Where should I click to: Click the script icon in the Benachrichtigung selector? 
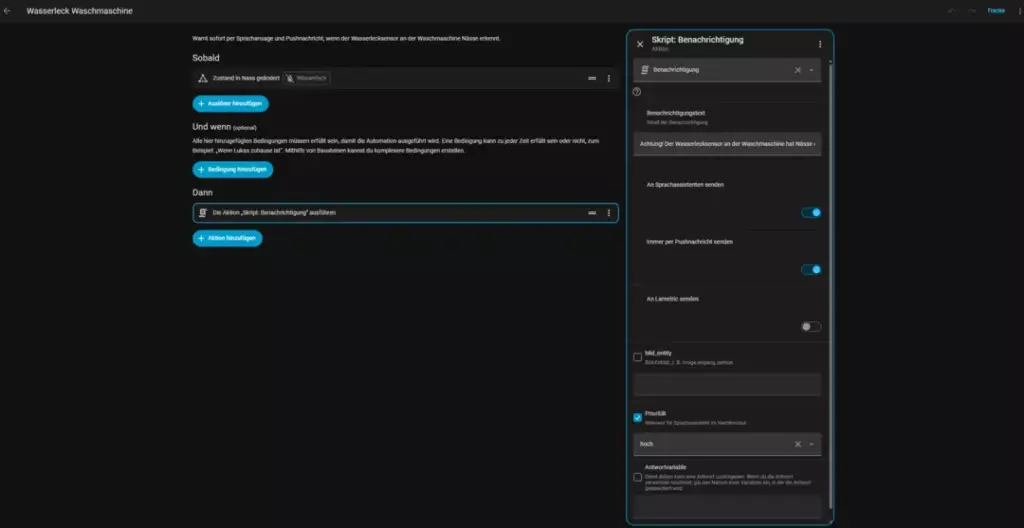click(645, 69)
